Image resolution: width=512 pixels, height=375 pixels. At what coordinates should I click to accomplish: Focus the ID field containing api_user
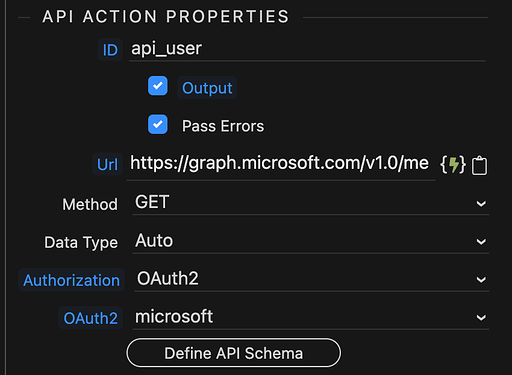point(307,49)
